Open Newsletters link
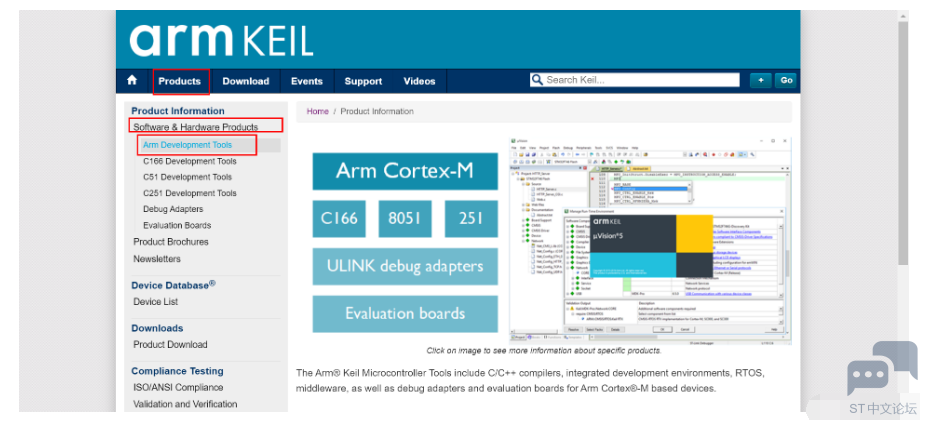The height and width of the screenshot is (424, 926). [x=156, y=259]
